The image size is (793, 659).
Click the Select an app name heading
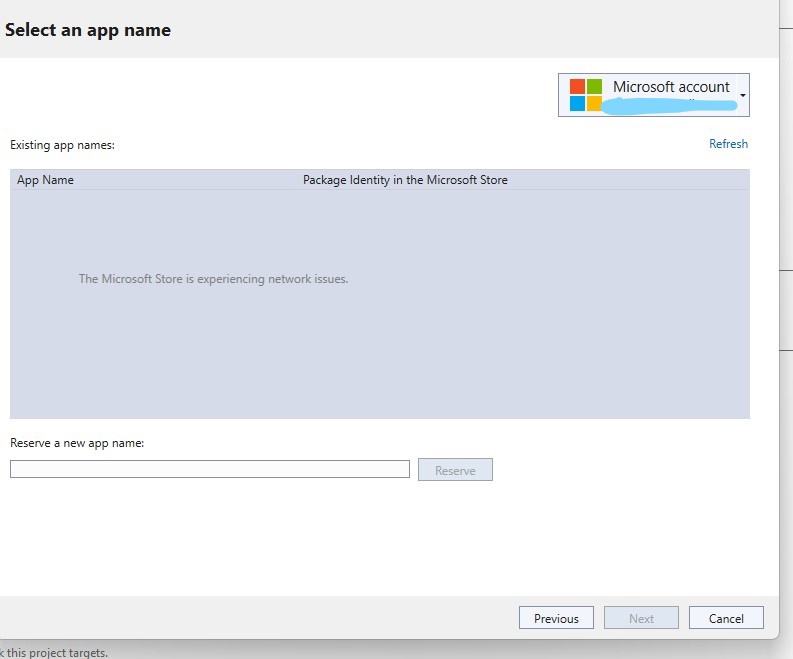click(88, 30)
